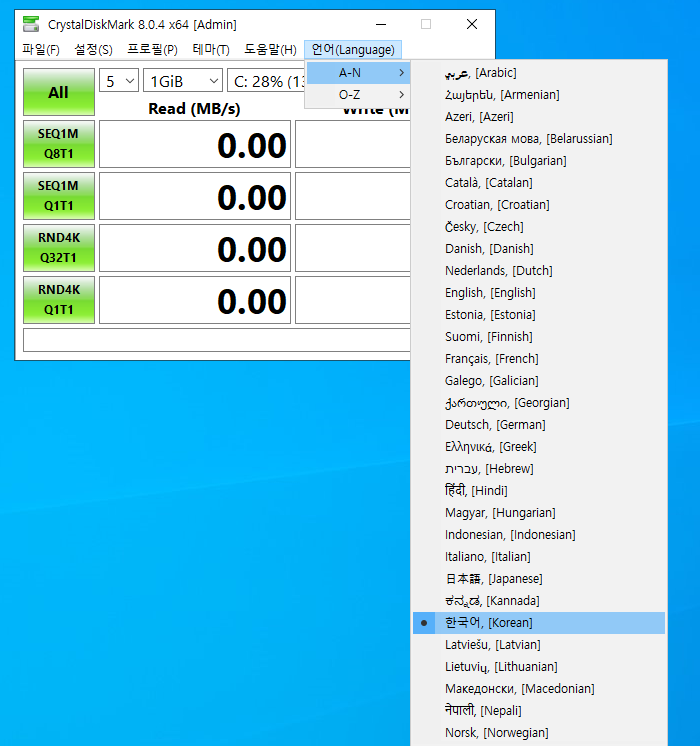Select Indonesian language
This screenshot has width=700, height=746.
pyautogui.click(x=539, y=534)
